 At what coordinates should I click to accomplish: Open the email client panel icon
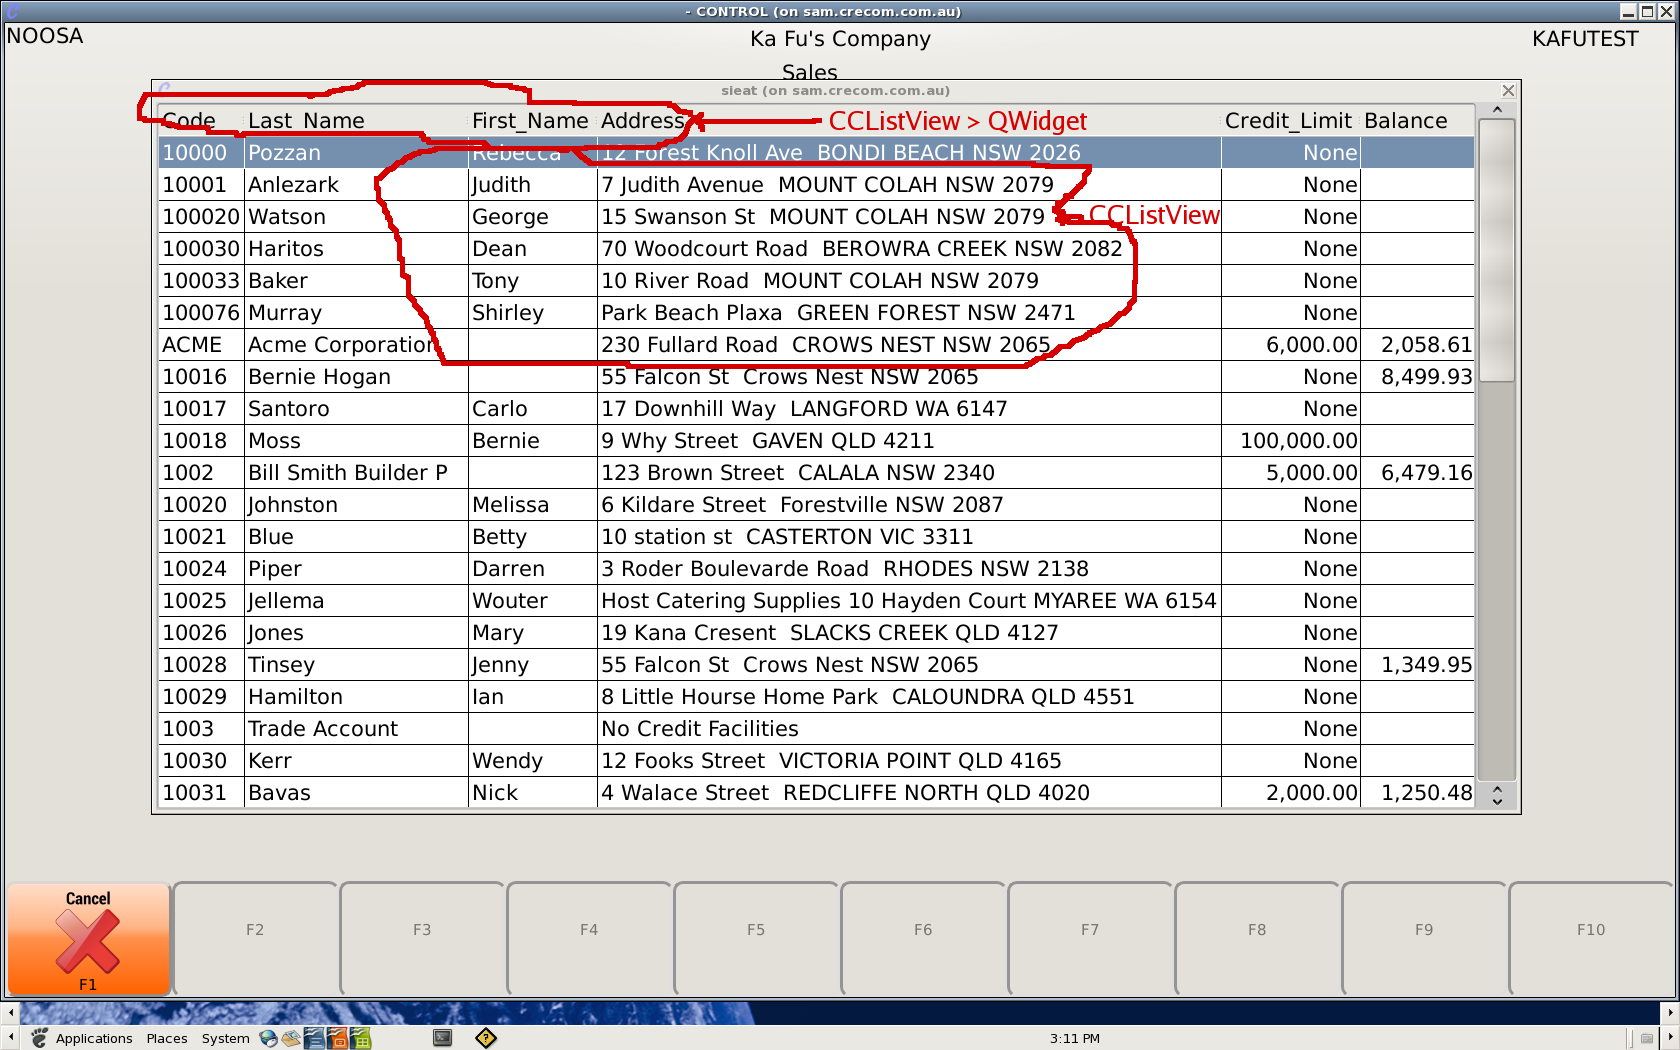click(291, 1038)
